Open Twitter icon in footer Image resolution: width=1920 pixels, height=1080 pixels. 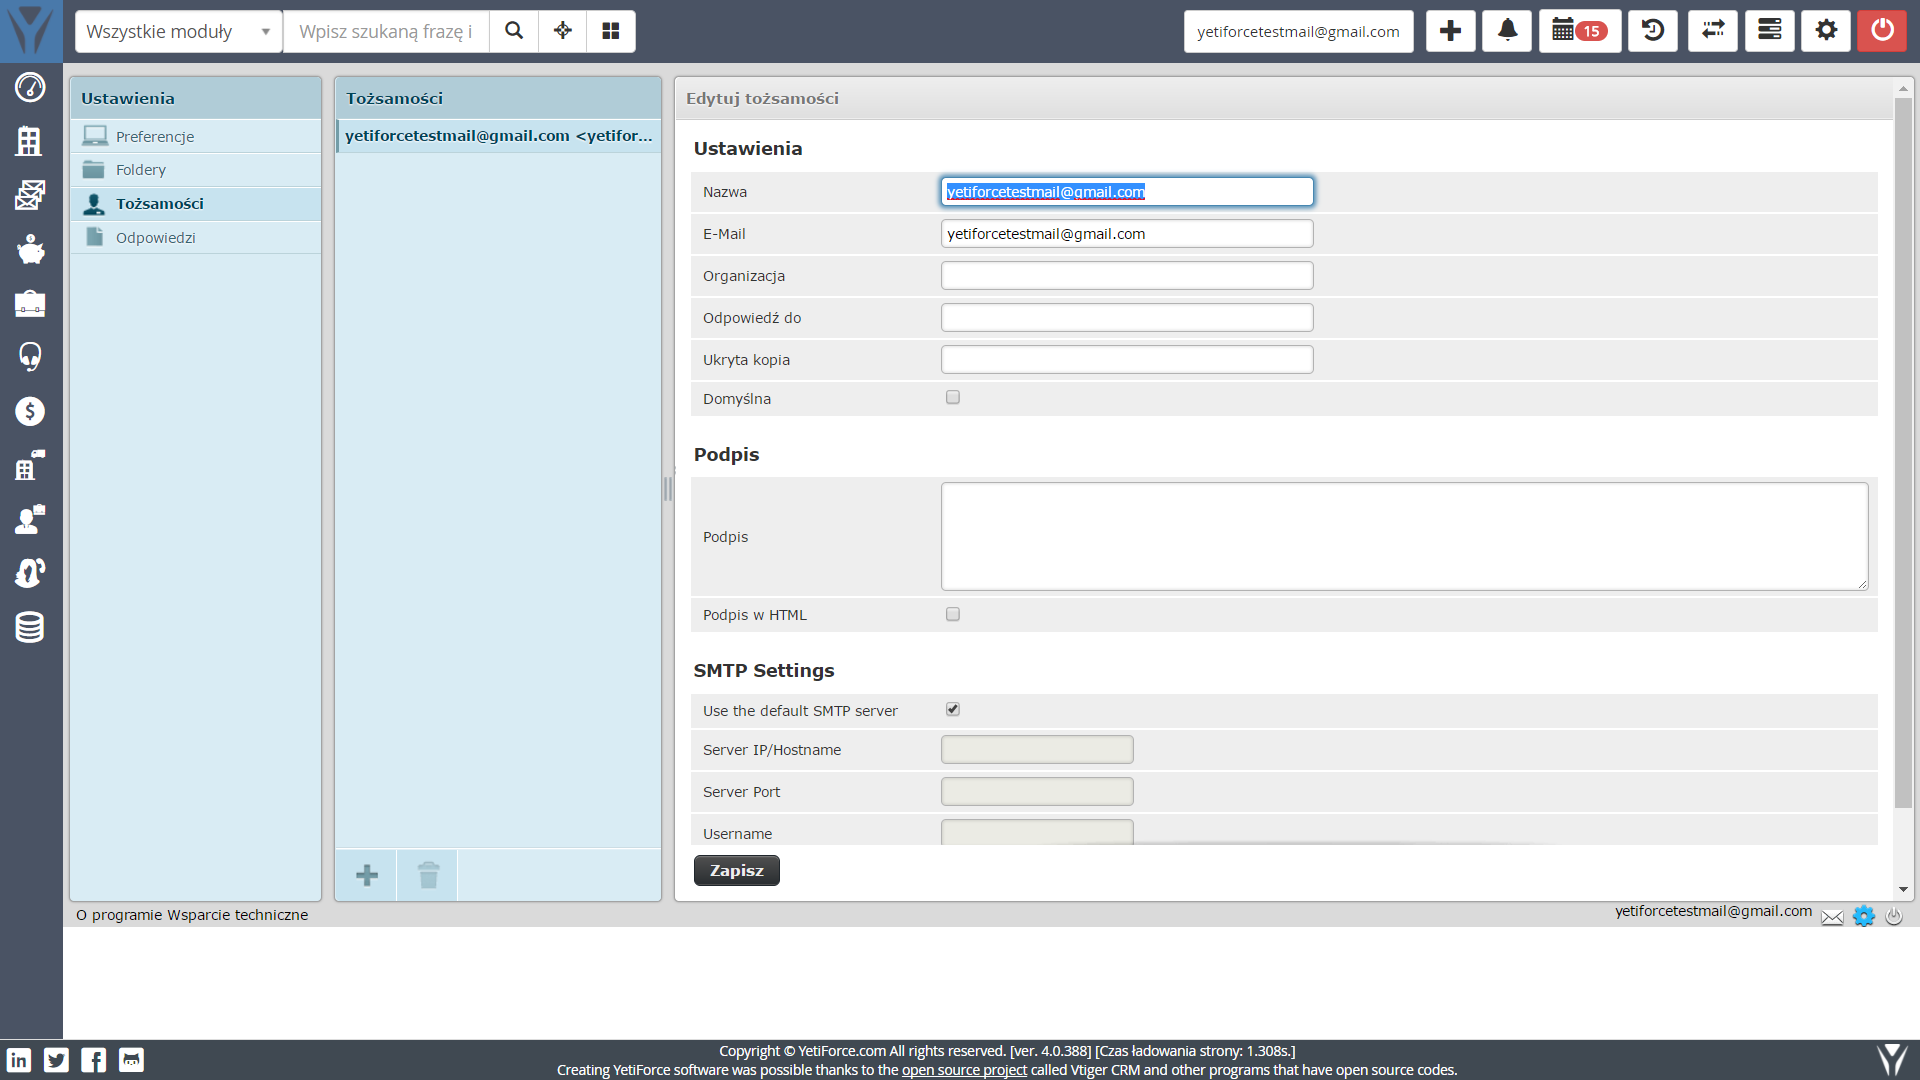coord(57,1060)
